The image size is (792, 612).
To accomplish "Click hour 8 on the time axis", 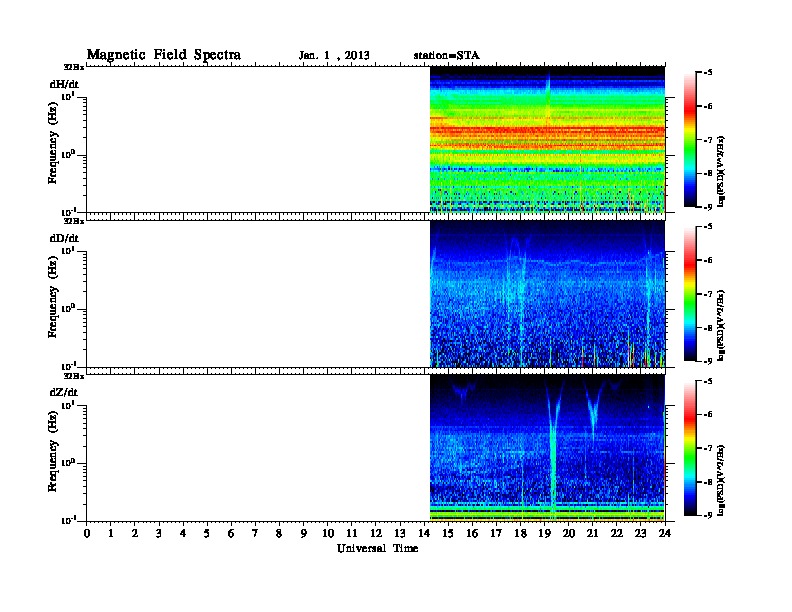I will (x=279, y=534).
